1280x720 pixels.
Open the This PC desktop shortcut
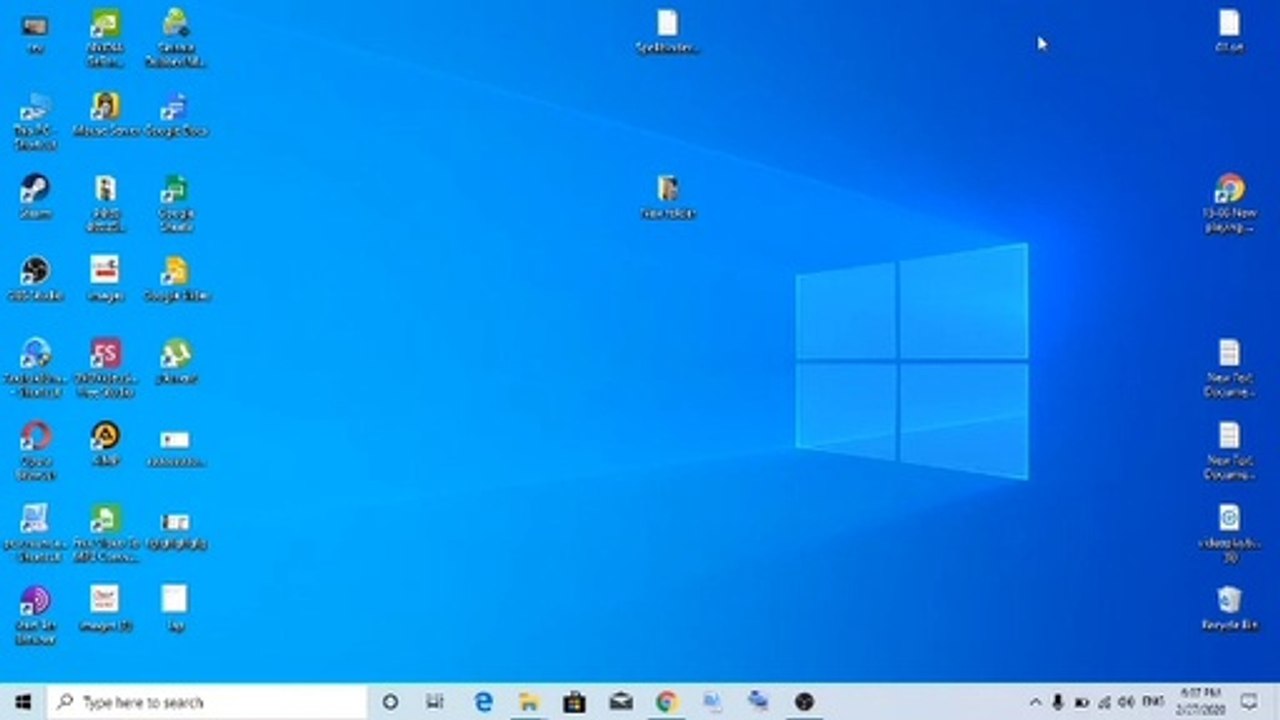coord(35,120)
